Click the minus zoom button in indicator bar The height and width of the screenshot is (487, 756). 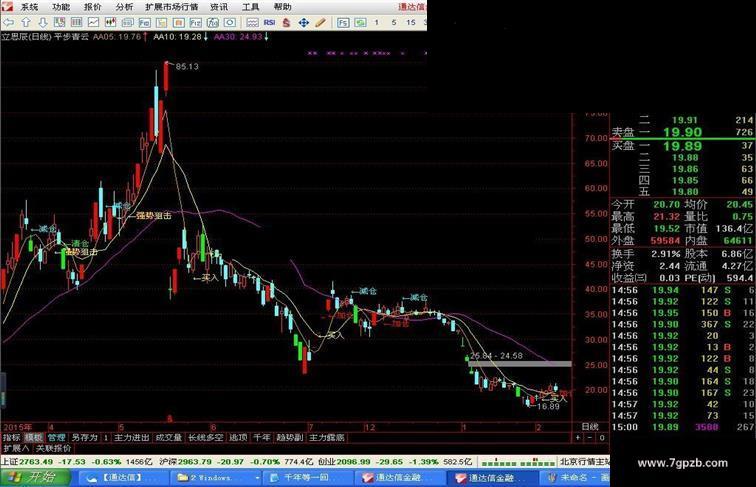coord(589,438)
